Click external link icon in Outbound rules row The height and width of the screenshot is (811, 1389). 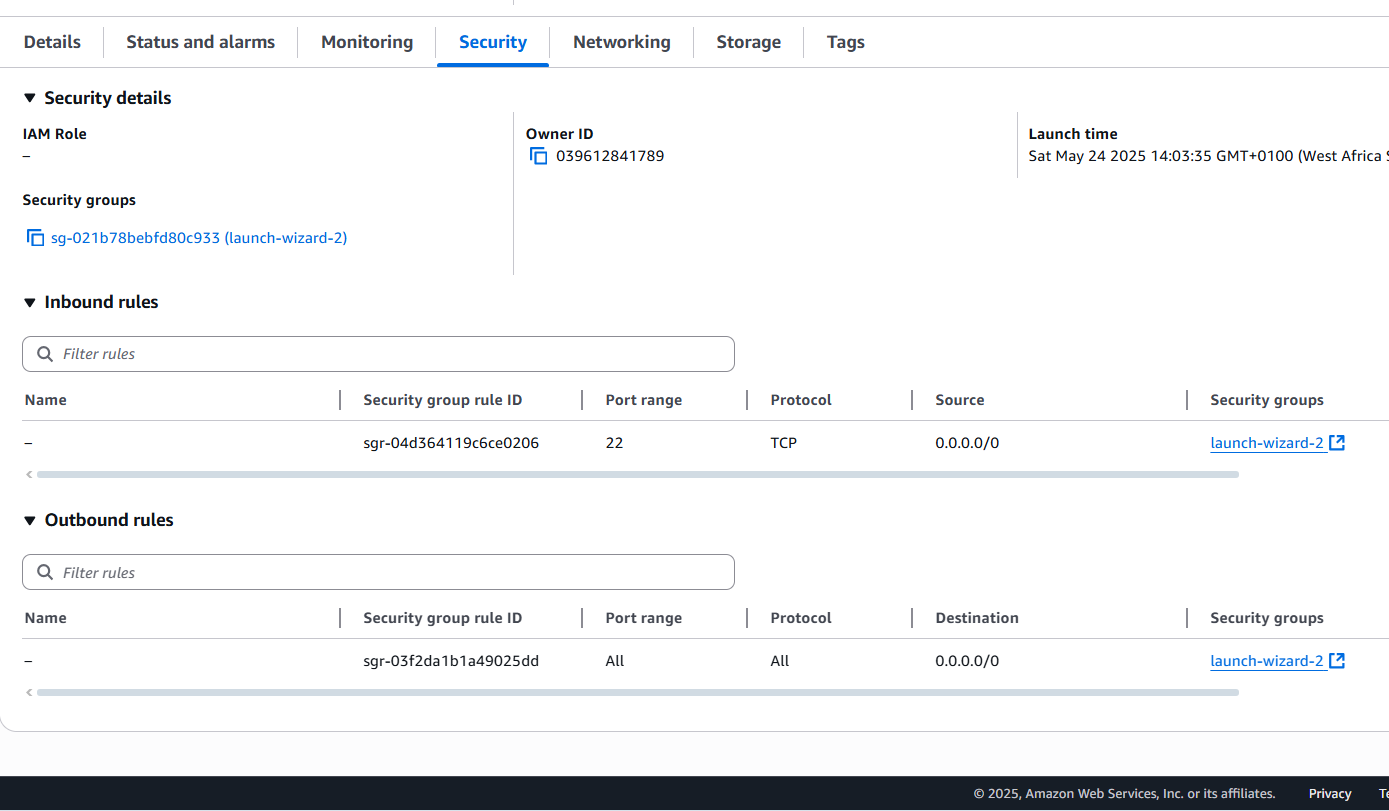1337,660
